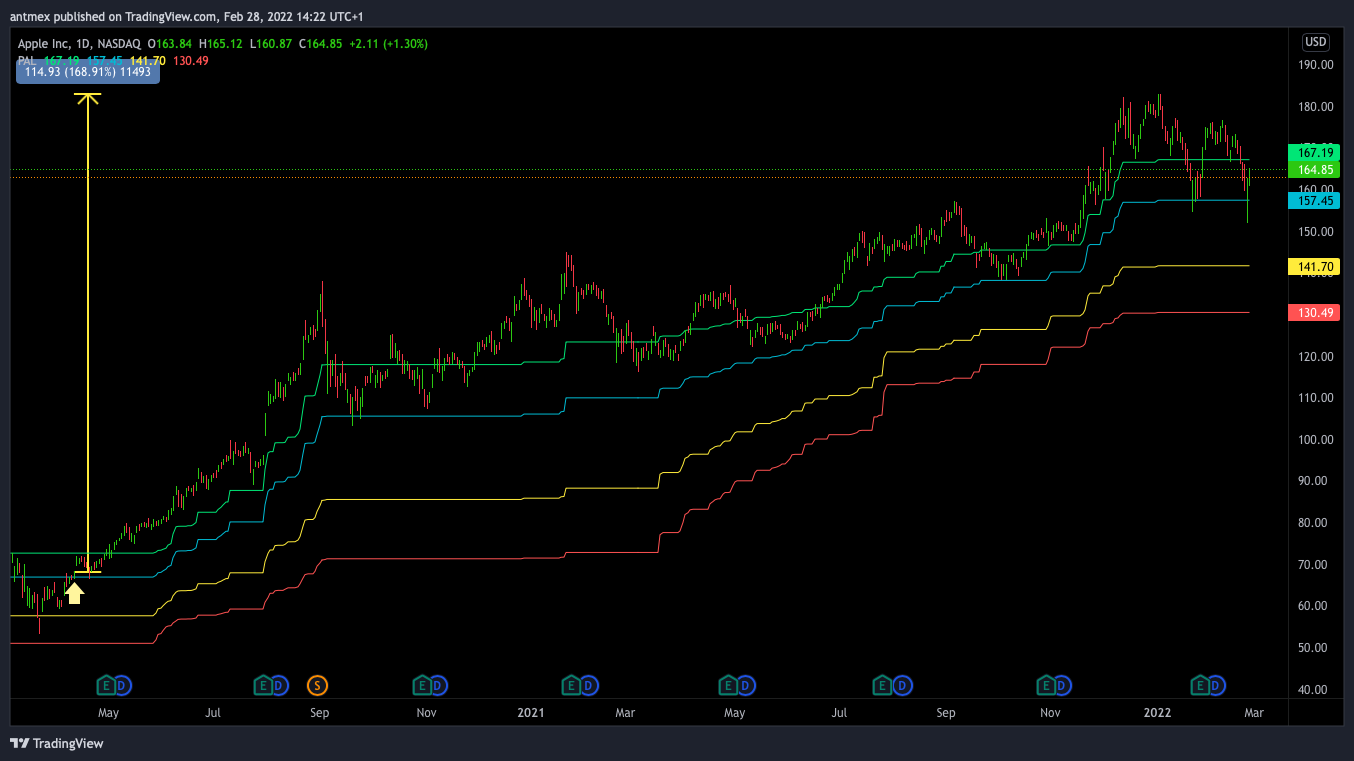This screenshot has width=1354, height=761.
Task: Click the high value H165.12
Action: [x=222, y=44]
